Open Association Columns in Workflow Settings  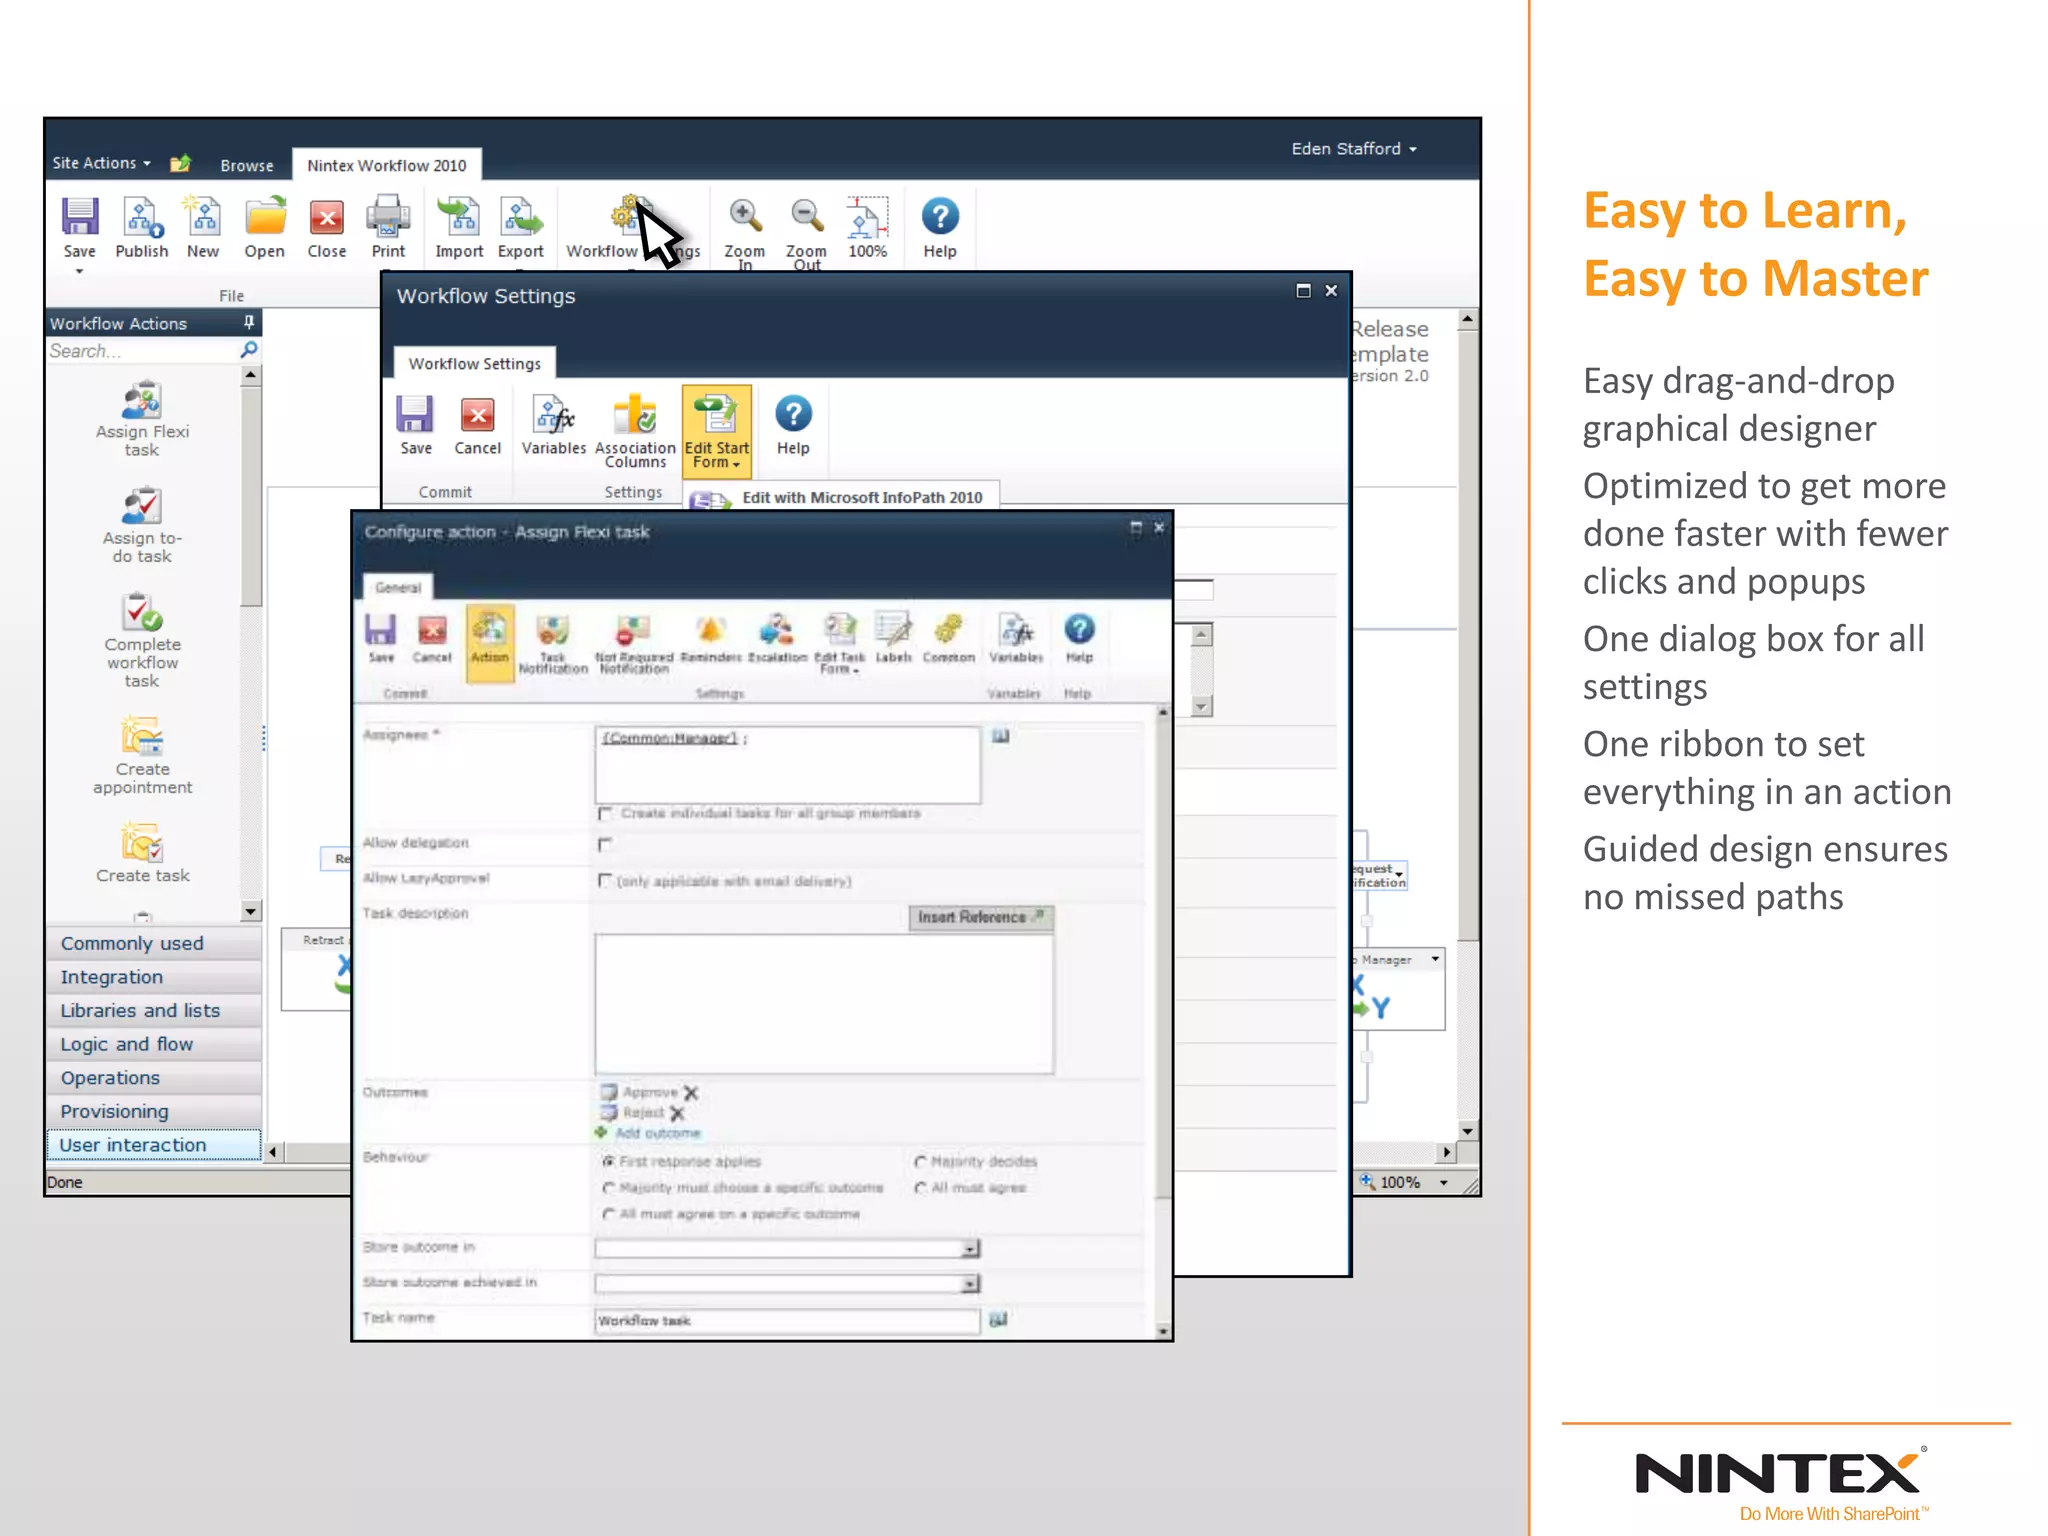(635, 431)
